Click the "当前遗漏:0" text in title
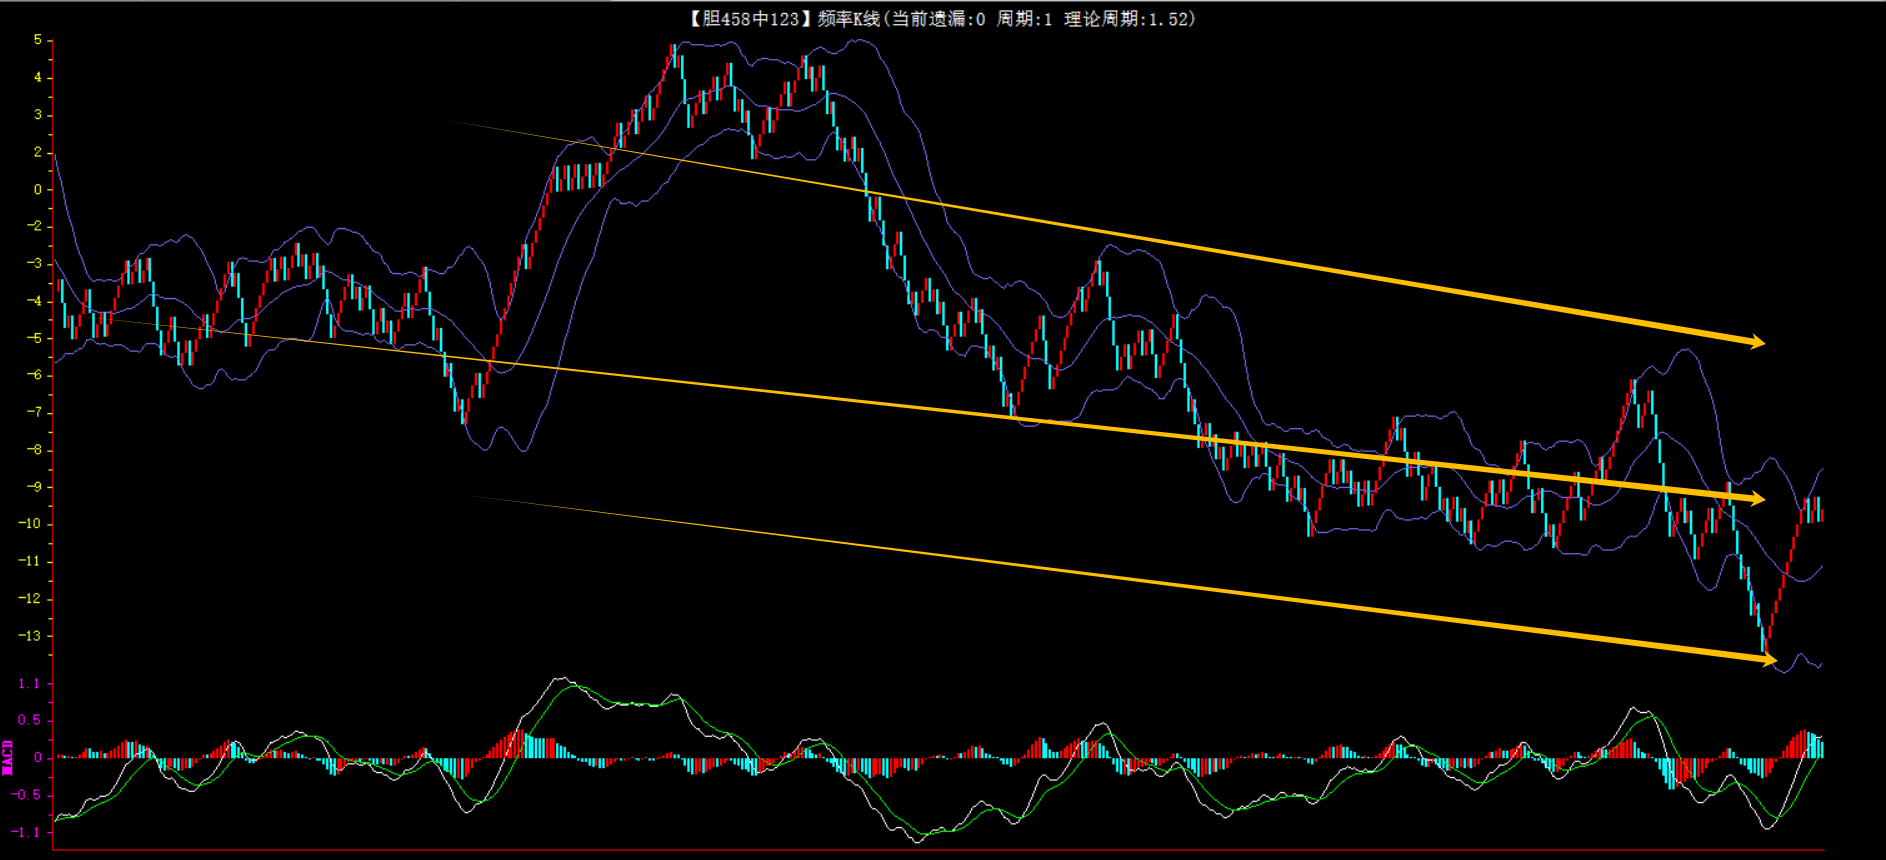1886x860 pixels. (938, 19)
